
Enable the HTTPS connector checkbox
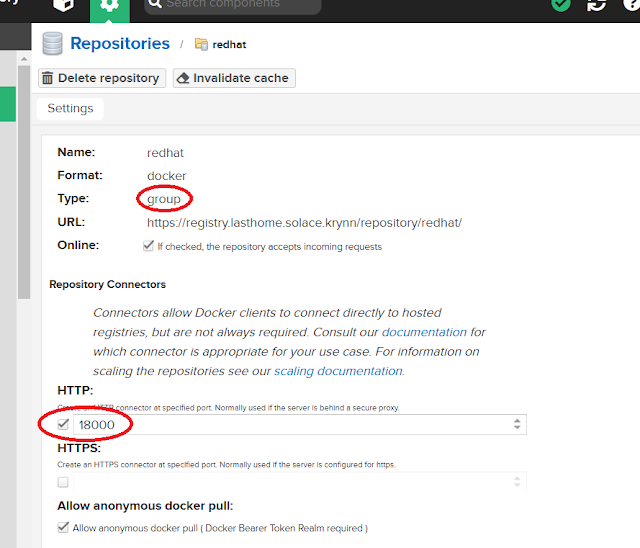(64, 482)
